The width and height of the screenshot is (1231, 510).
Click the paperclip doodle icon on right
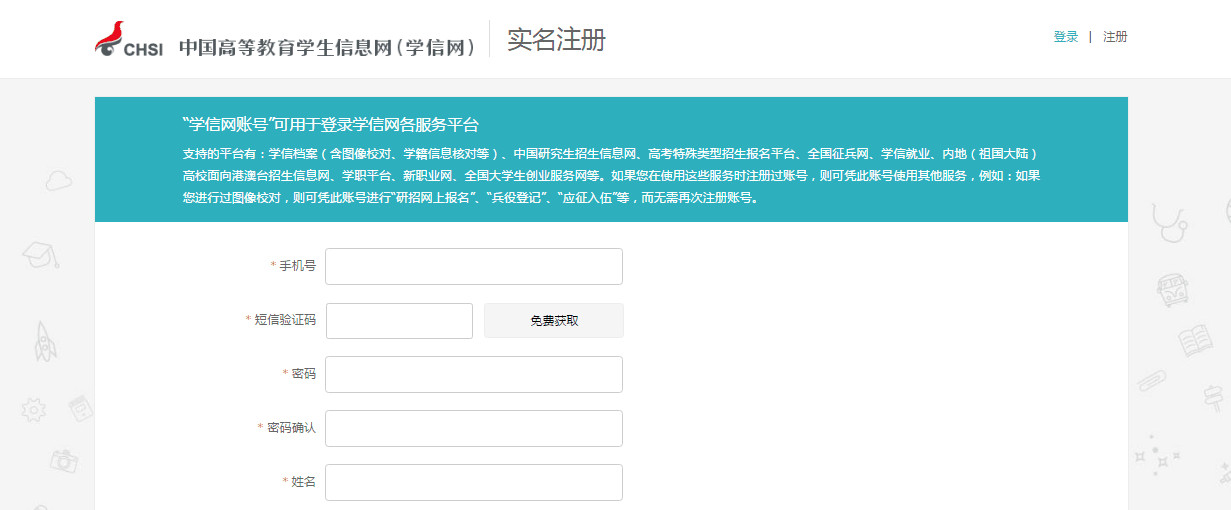[1151, 382]
